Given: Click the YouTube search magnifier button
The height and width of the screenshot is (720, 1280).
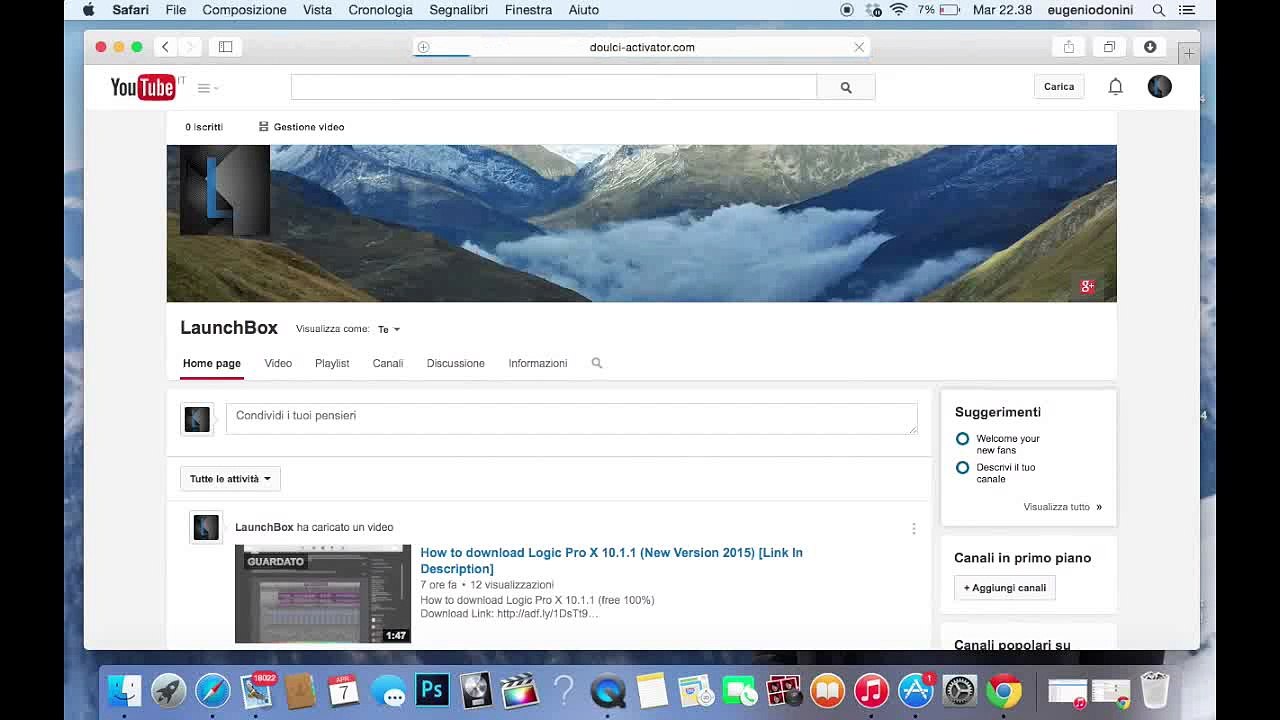Looking at the screenshot, I should [x=846, y=87].
